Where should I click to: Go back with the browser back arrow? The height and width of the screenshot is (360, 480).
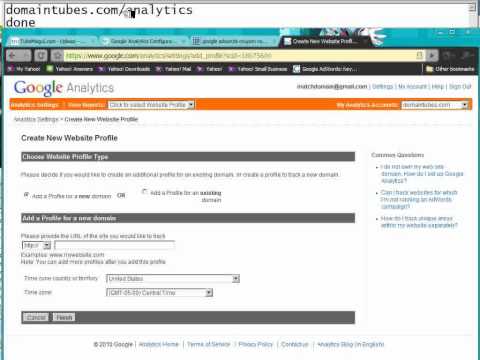click(x=13, y=55)
